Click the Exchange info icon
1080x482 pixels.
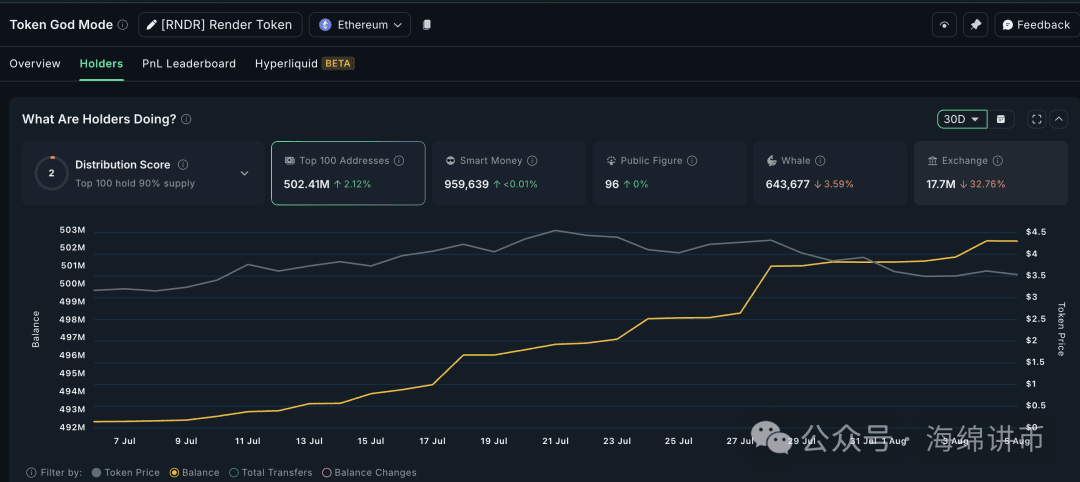(997, 160)
